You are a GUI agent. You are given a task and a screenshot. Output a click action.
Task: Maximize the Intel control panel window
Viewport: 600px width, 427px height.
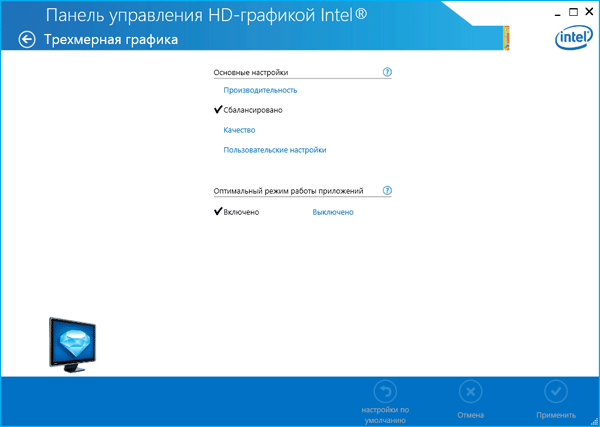[573, 12]
